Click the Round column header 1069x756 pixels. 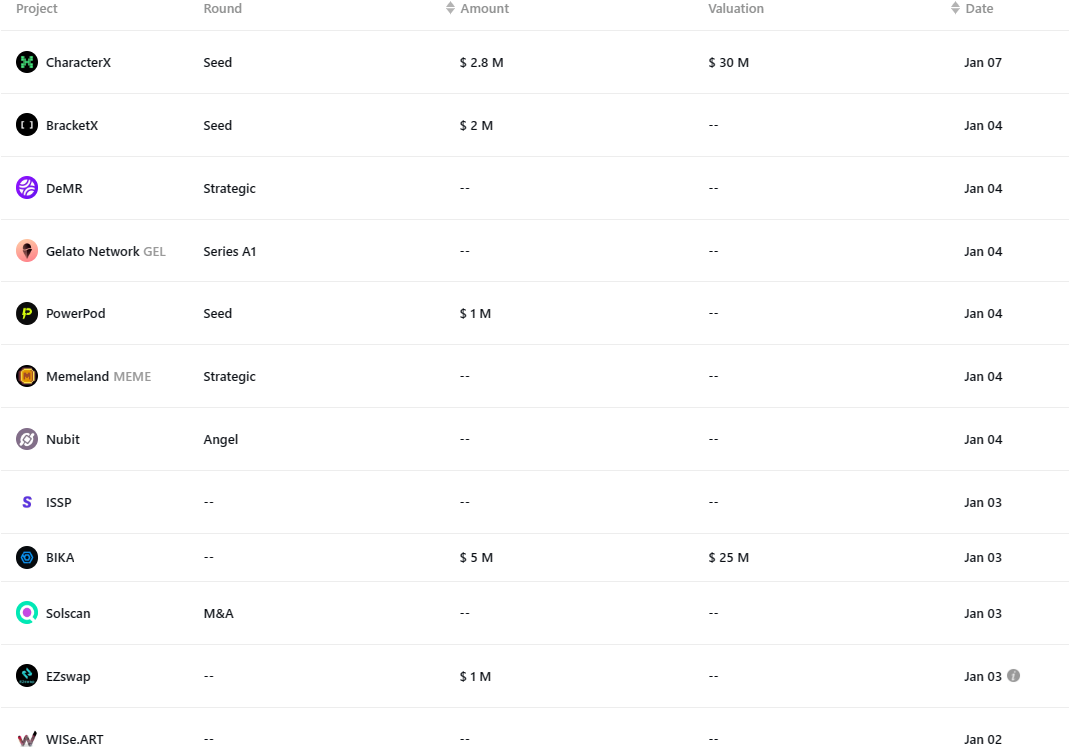point(222,8)
